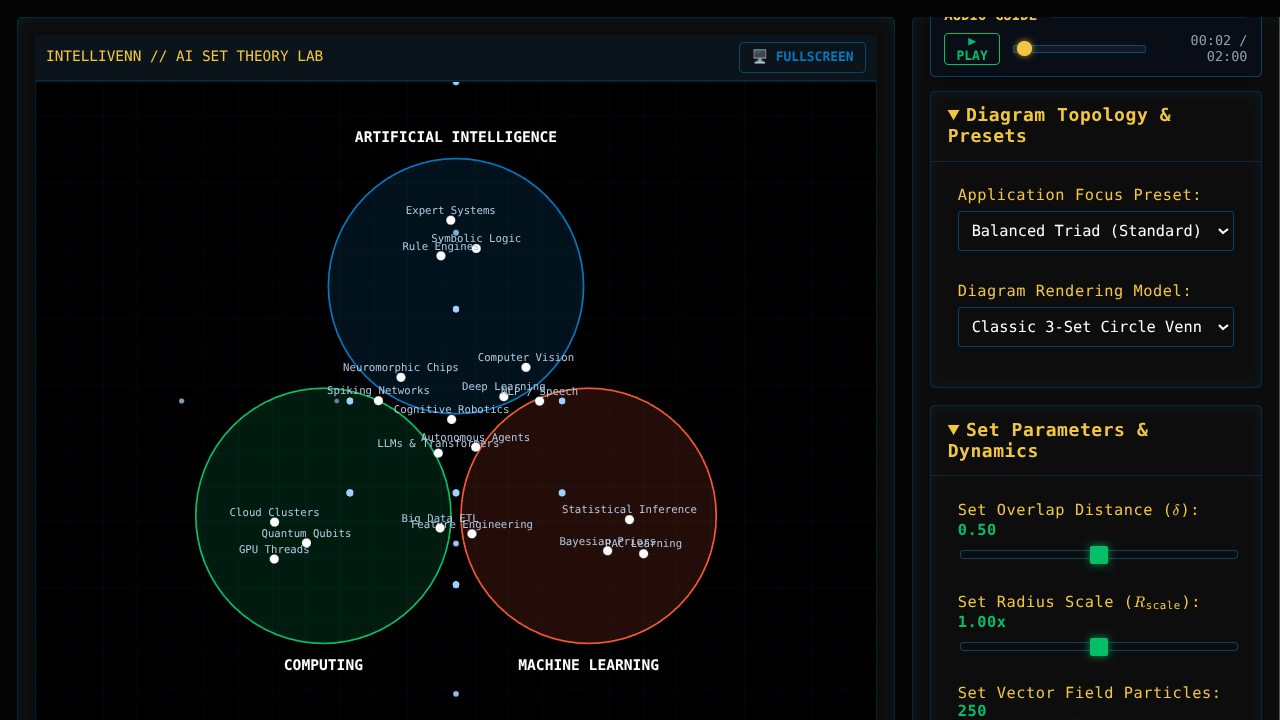Select the Big Data ETL node
Viewport: 1280px width, 720px height.
click(x=440, y=528)
